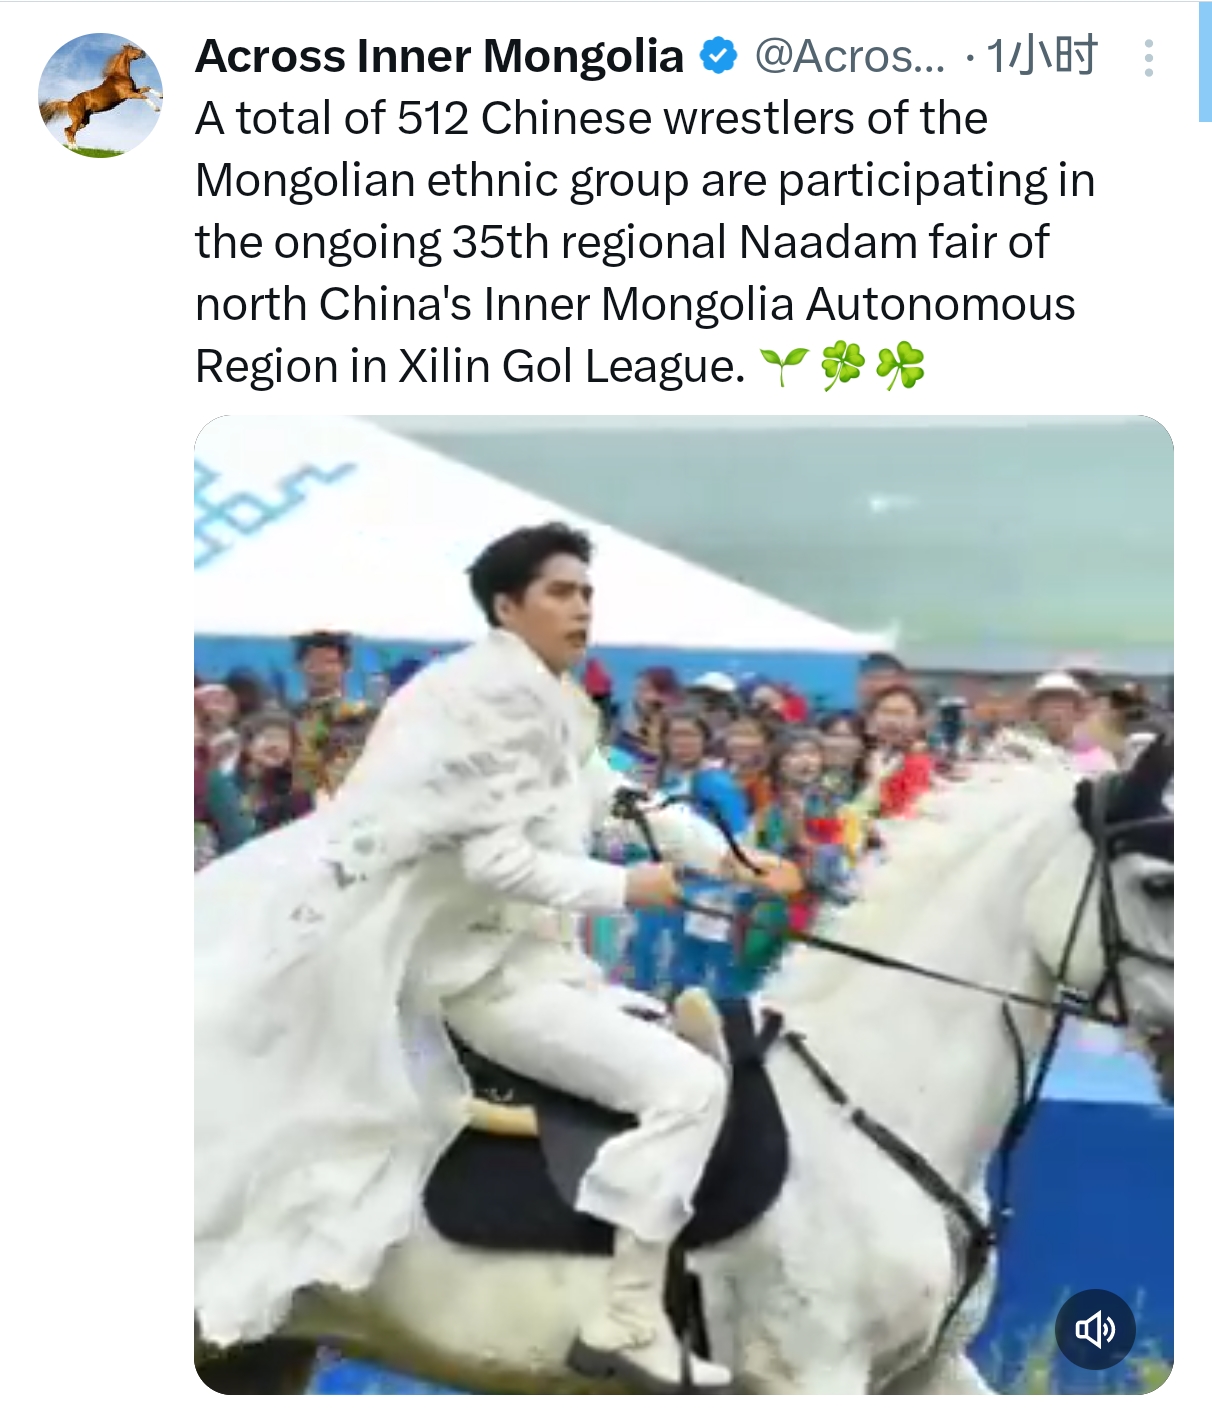This screenshot has height=1415, width=1212.
Task: Open the tweet via its first text line
Action: click(x=591, y=118)
